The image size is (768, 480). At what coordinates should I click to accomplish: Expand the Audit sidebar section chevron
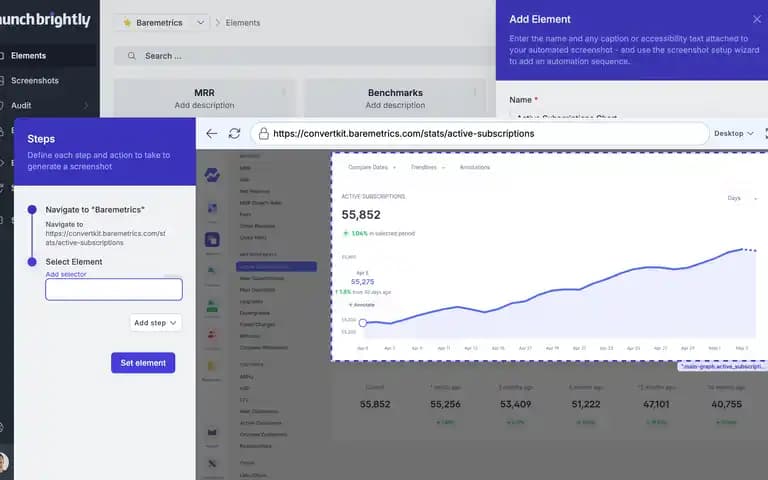(x=86, y=105)
